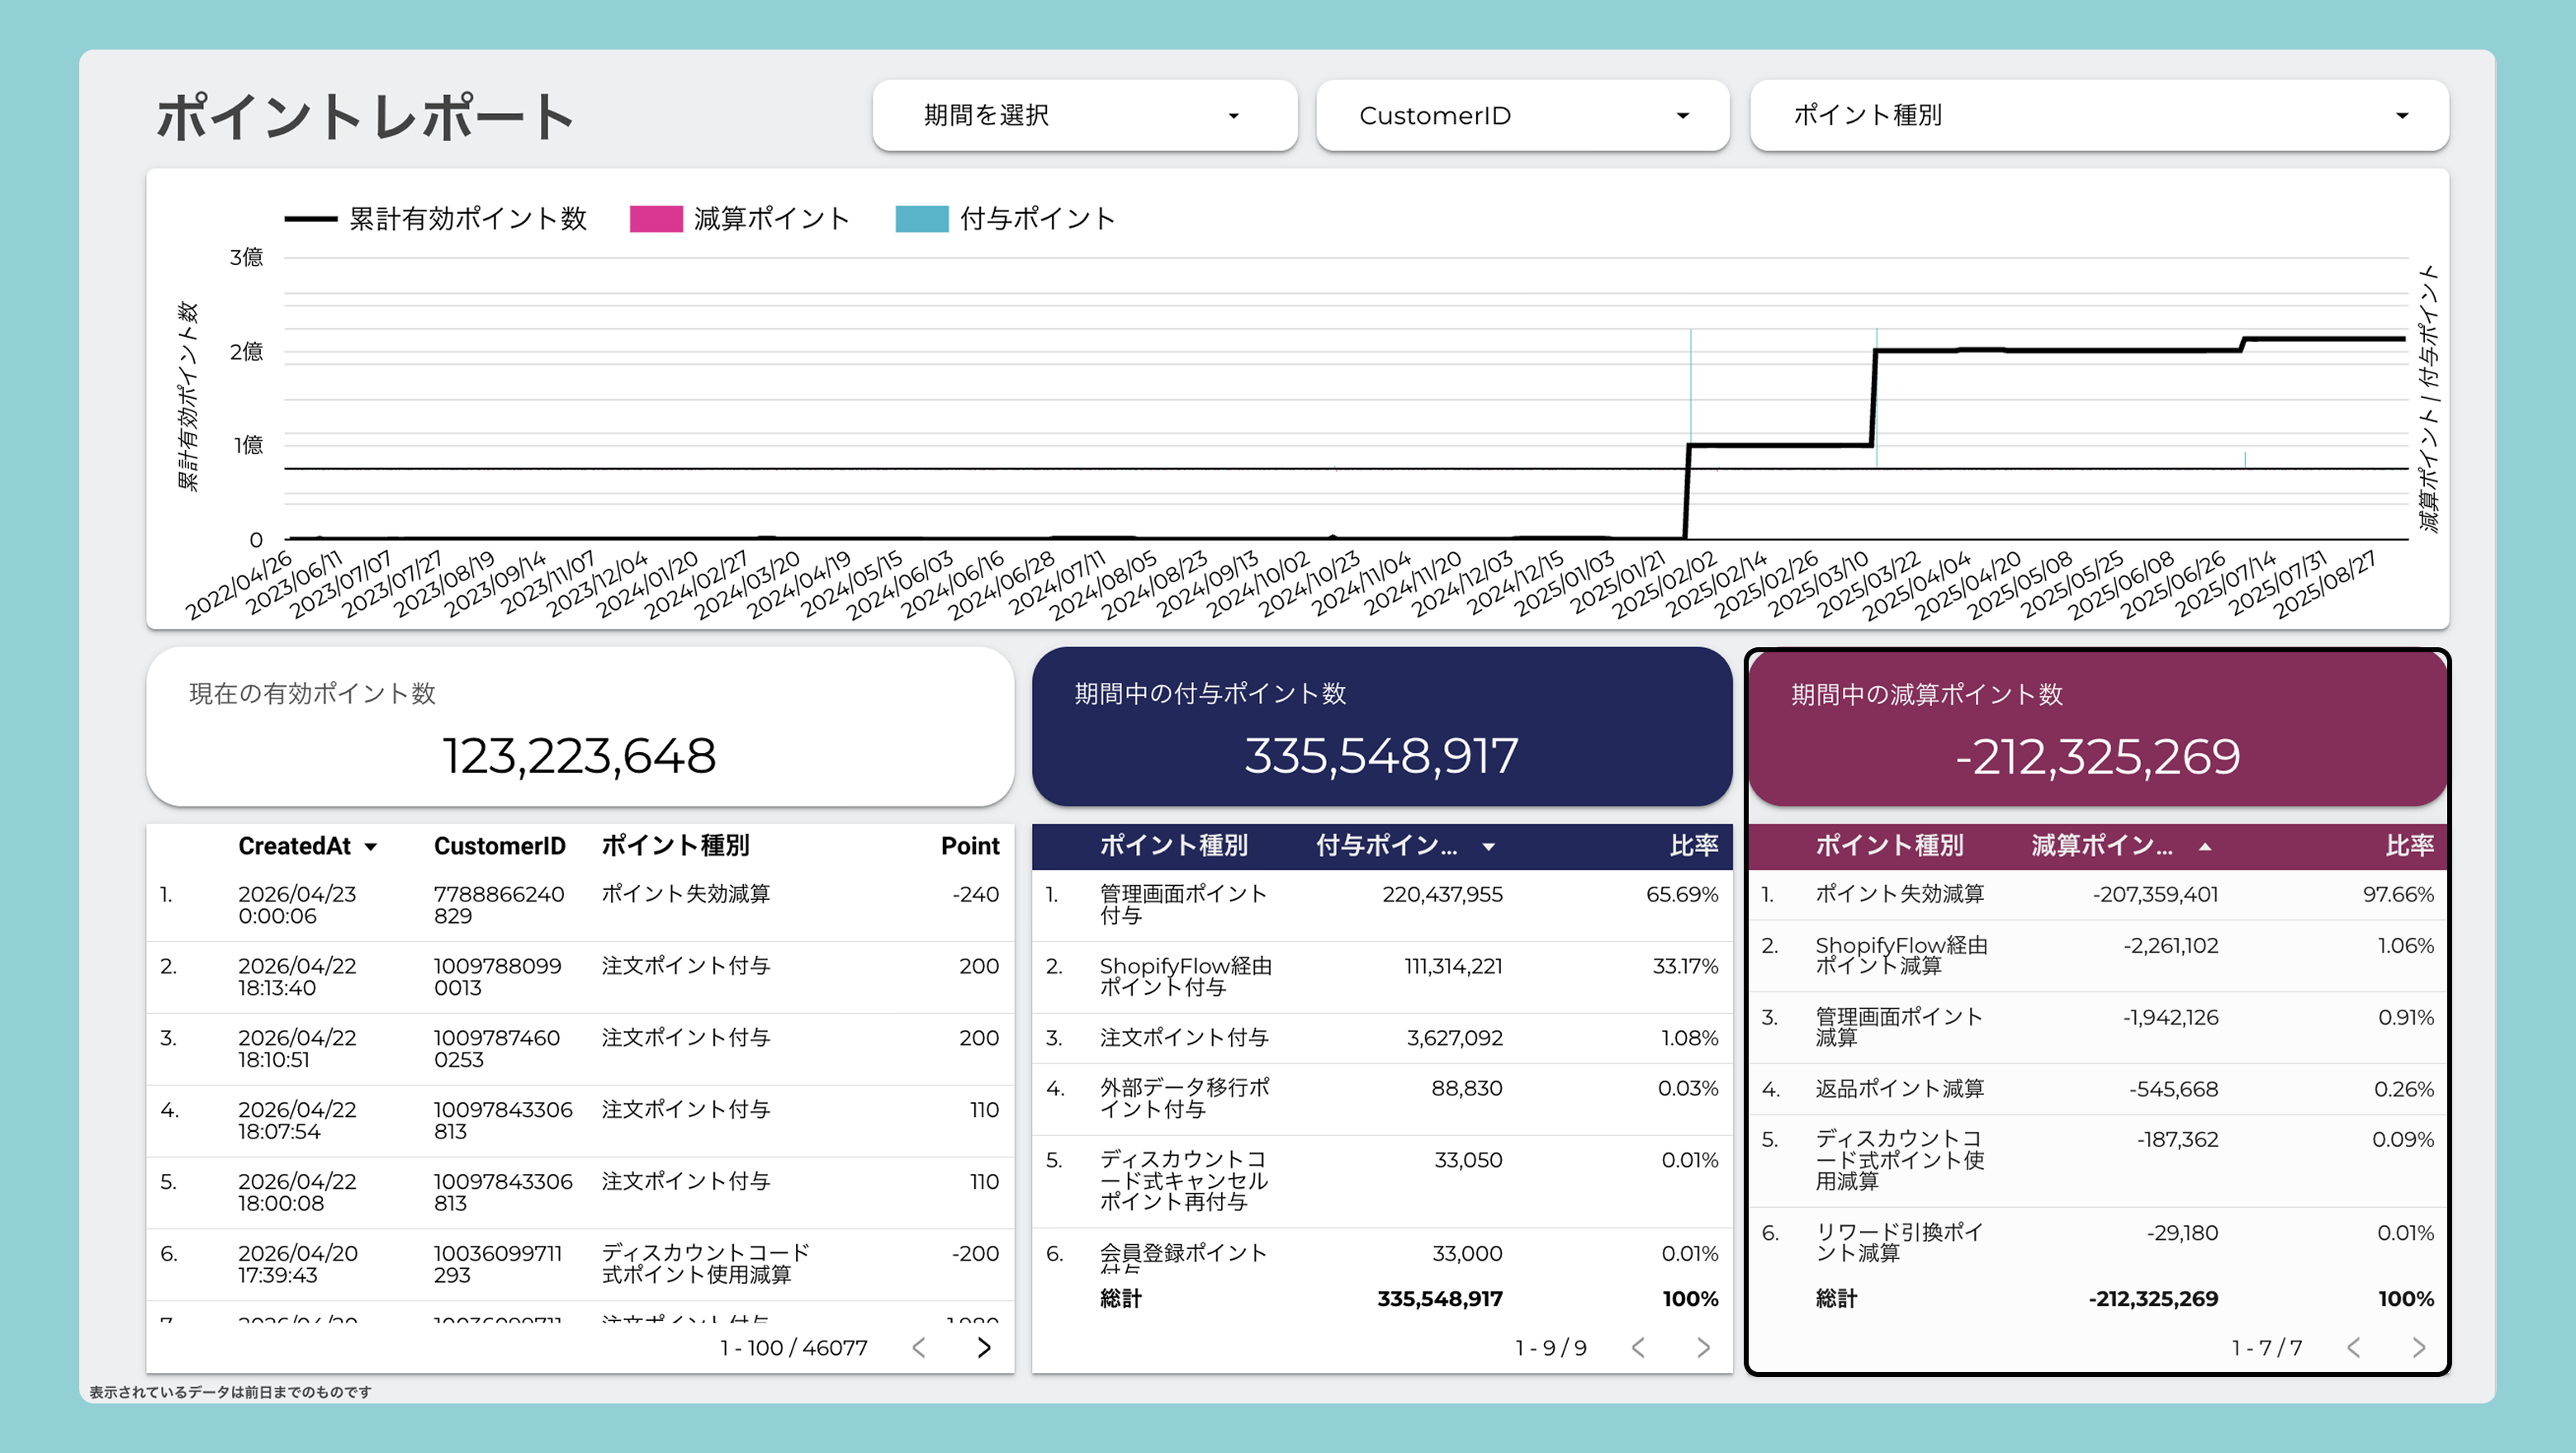Open the 期間を選択 date range dropdown
2576x1453 pixels.
[x=1085, y=115]
